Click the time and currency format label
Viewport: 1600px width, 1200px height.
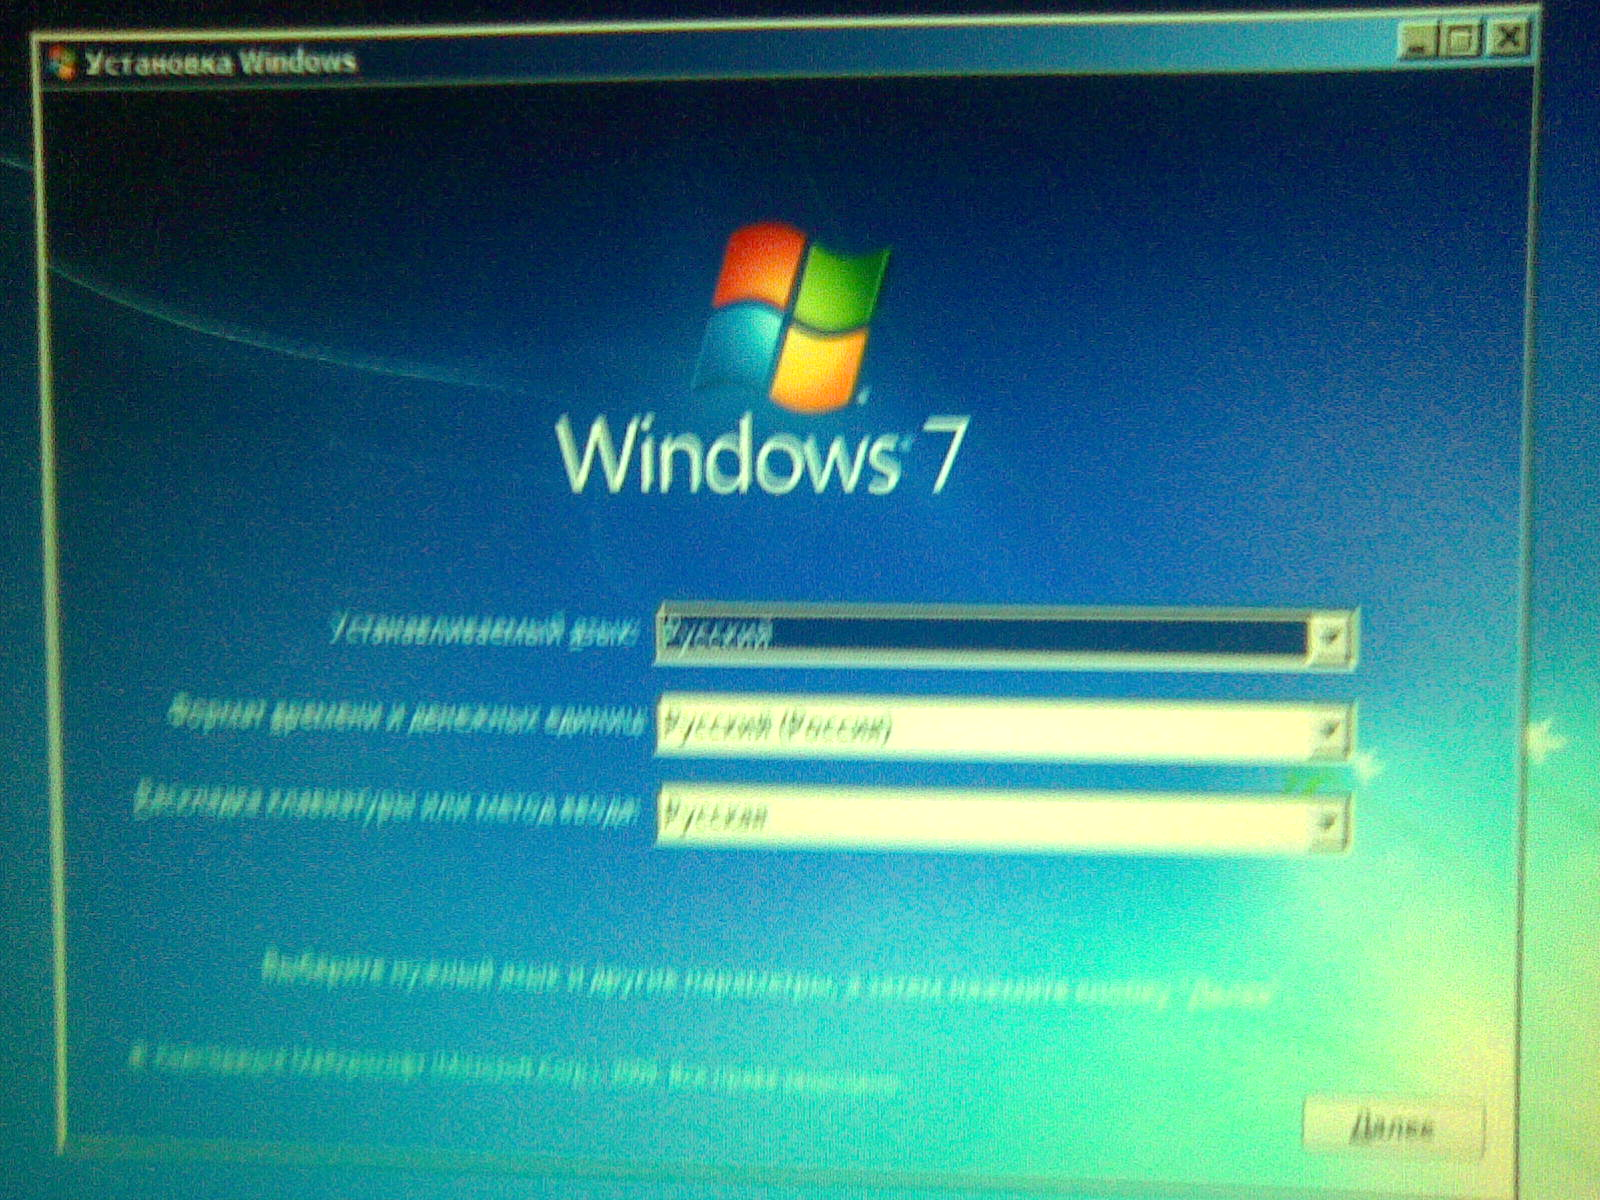[x=407, y=715]
